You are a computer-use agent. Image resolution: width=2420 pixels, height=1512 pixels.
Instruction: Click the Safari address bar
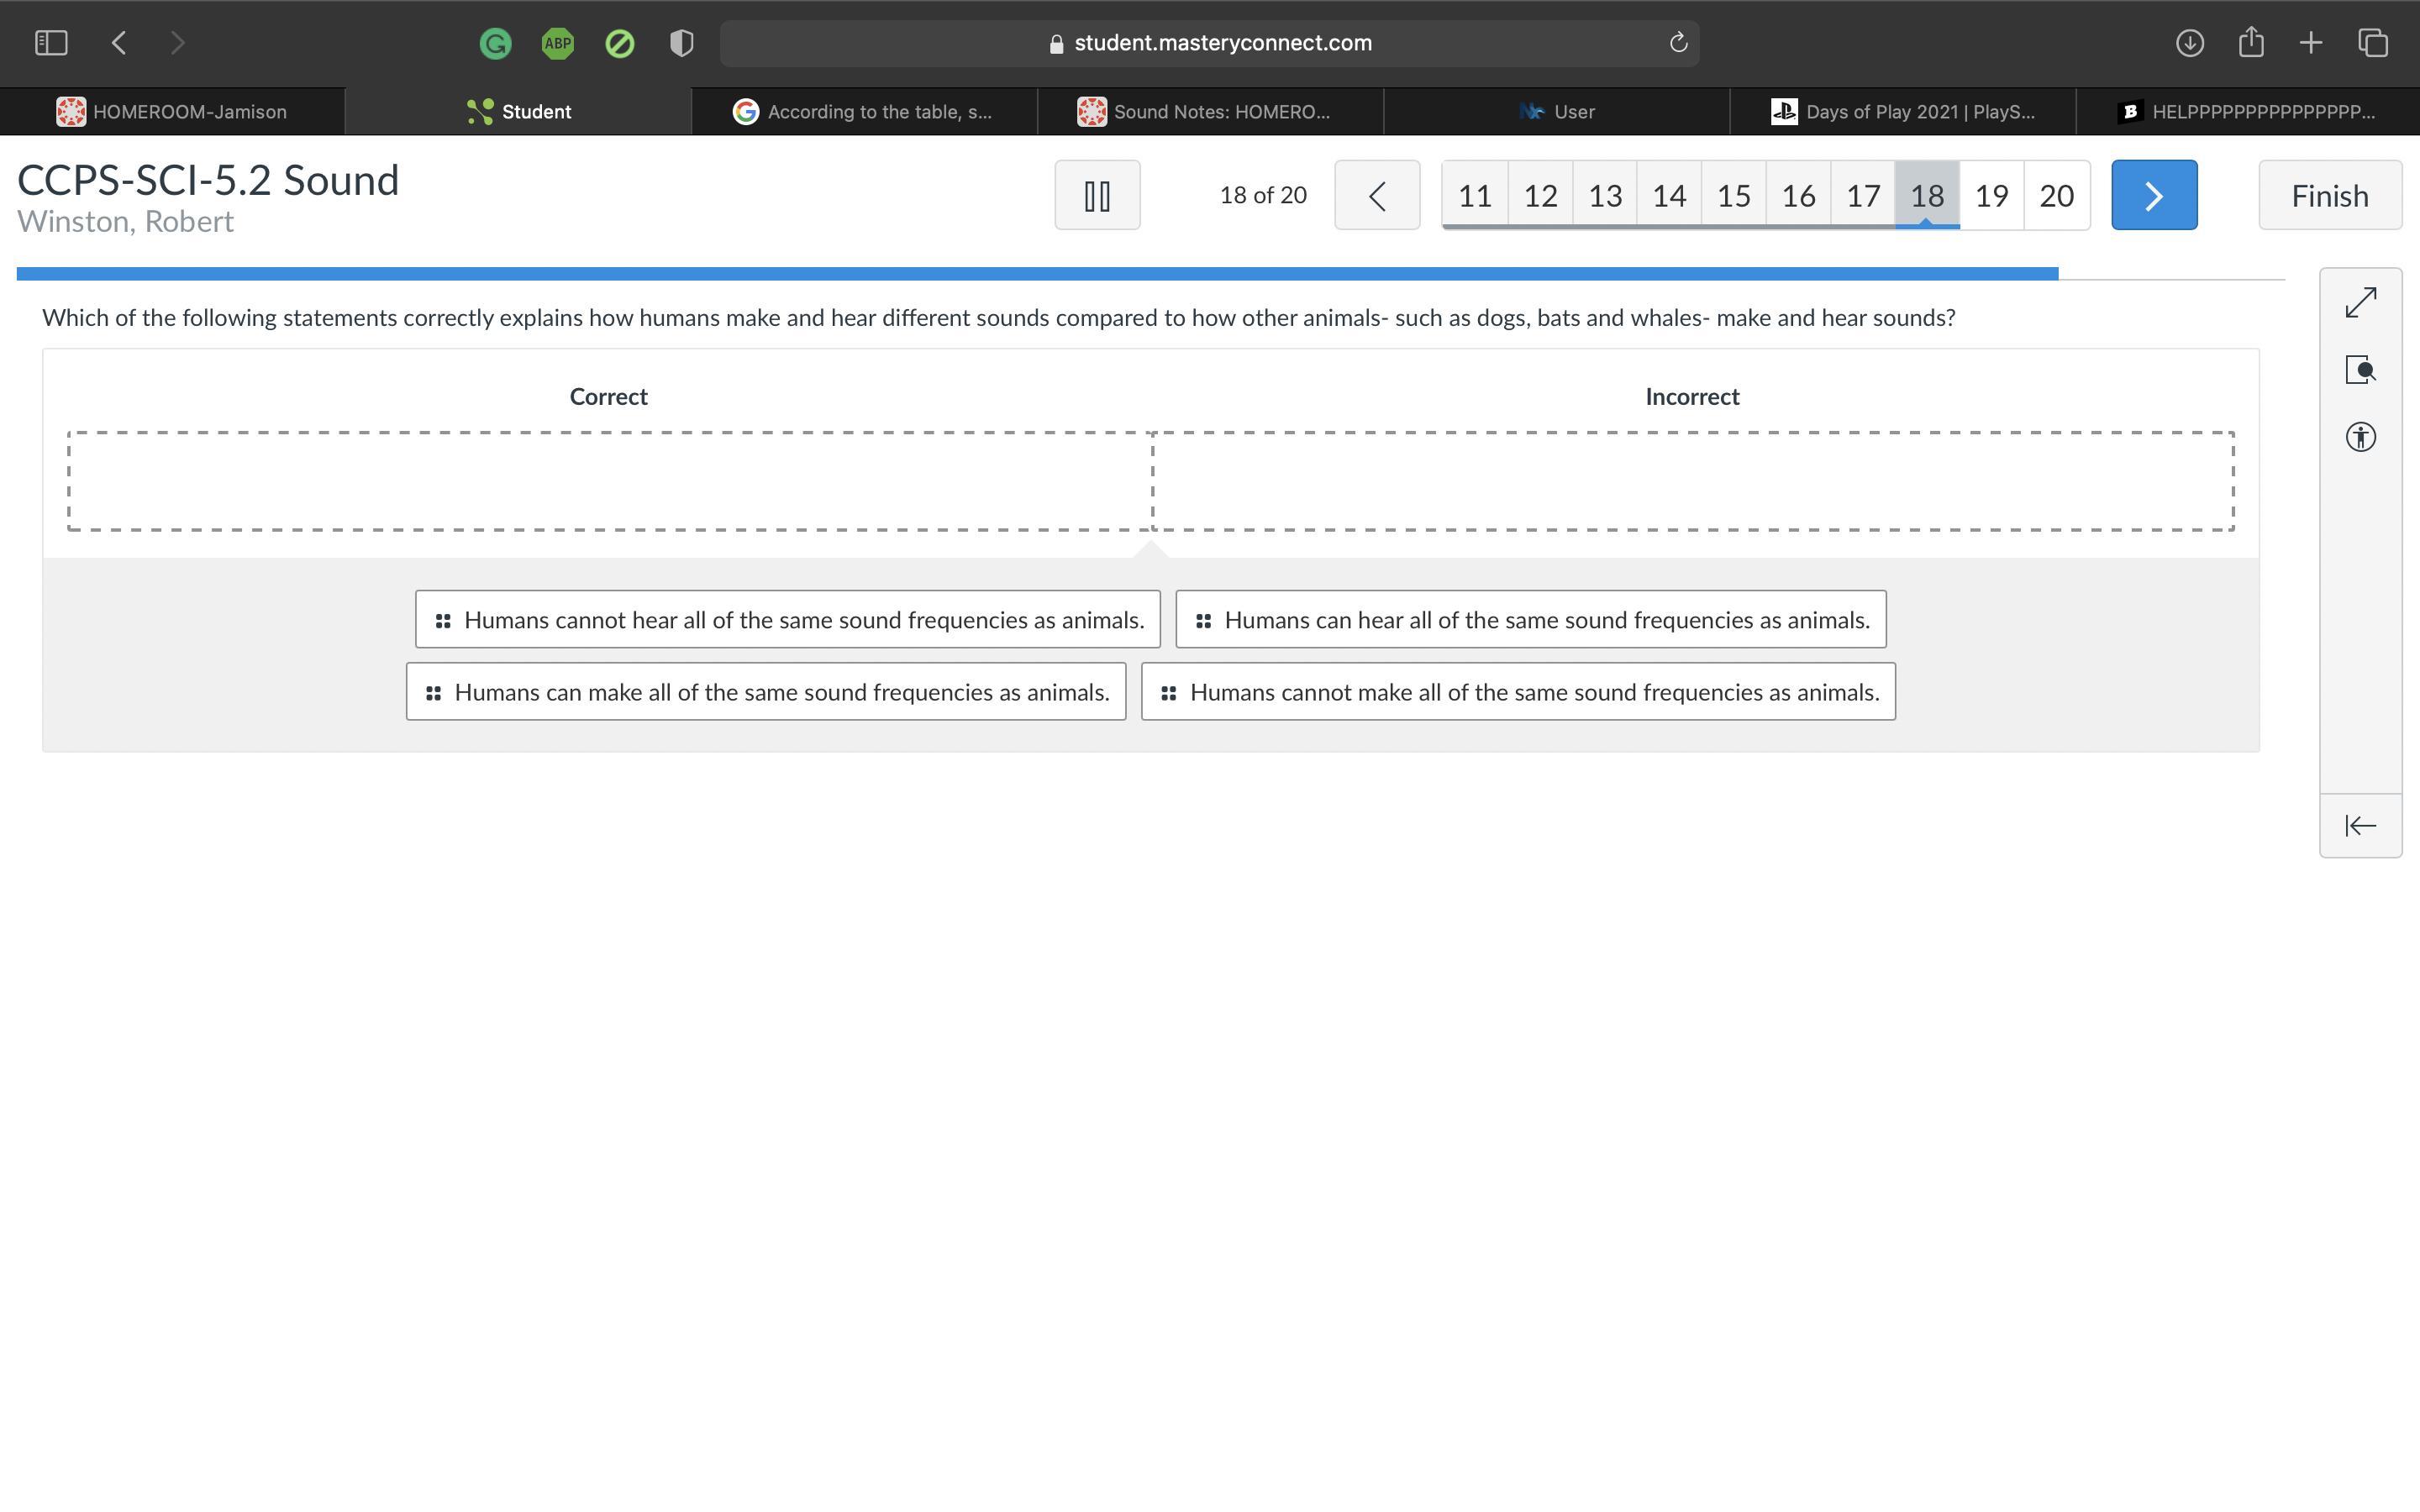tap(1208, 43)
